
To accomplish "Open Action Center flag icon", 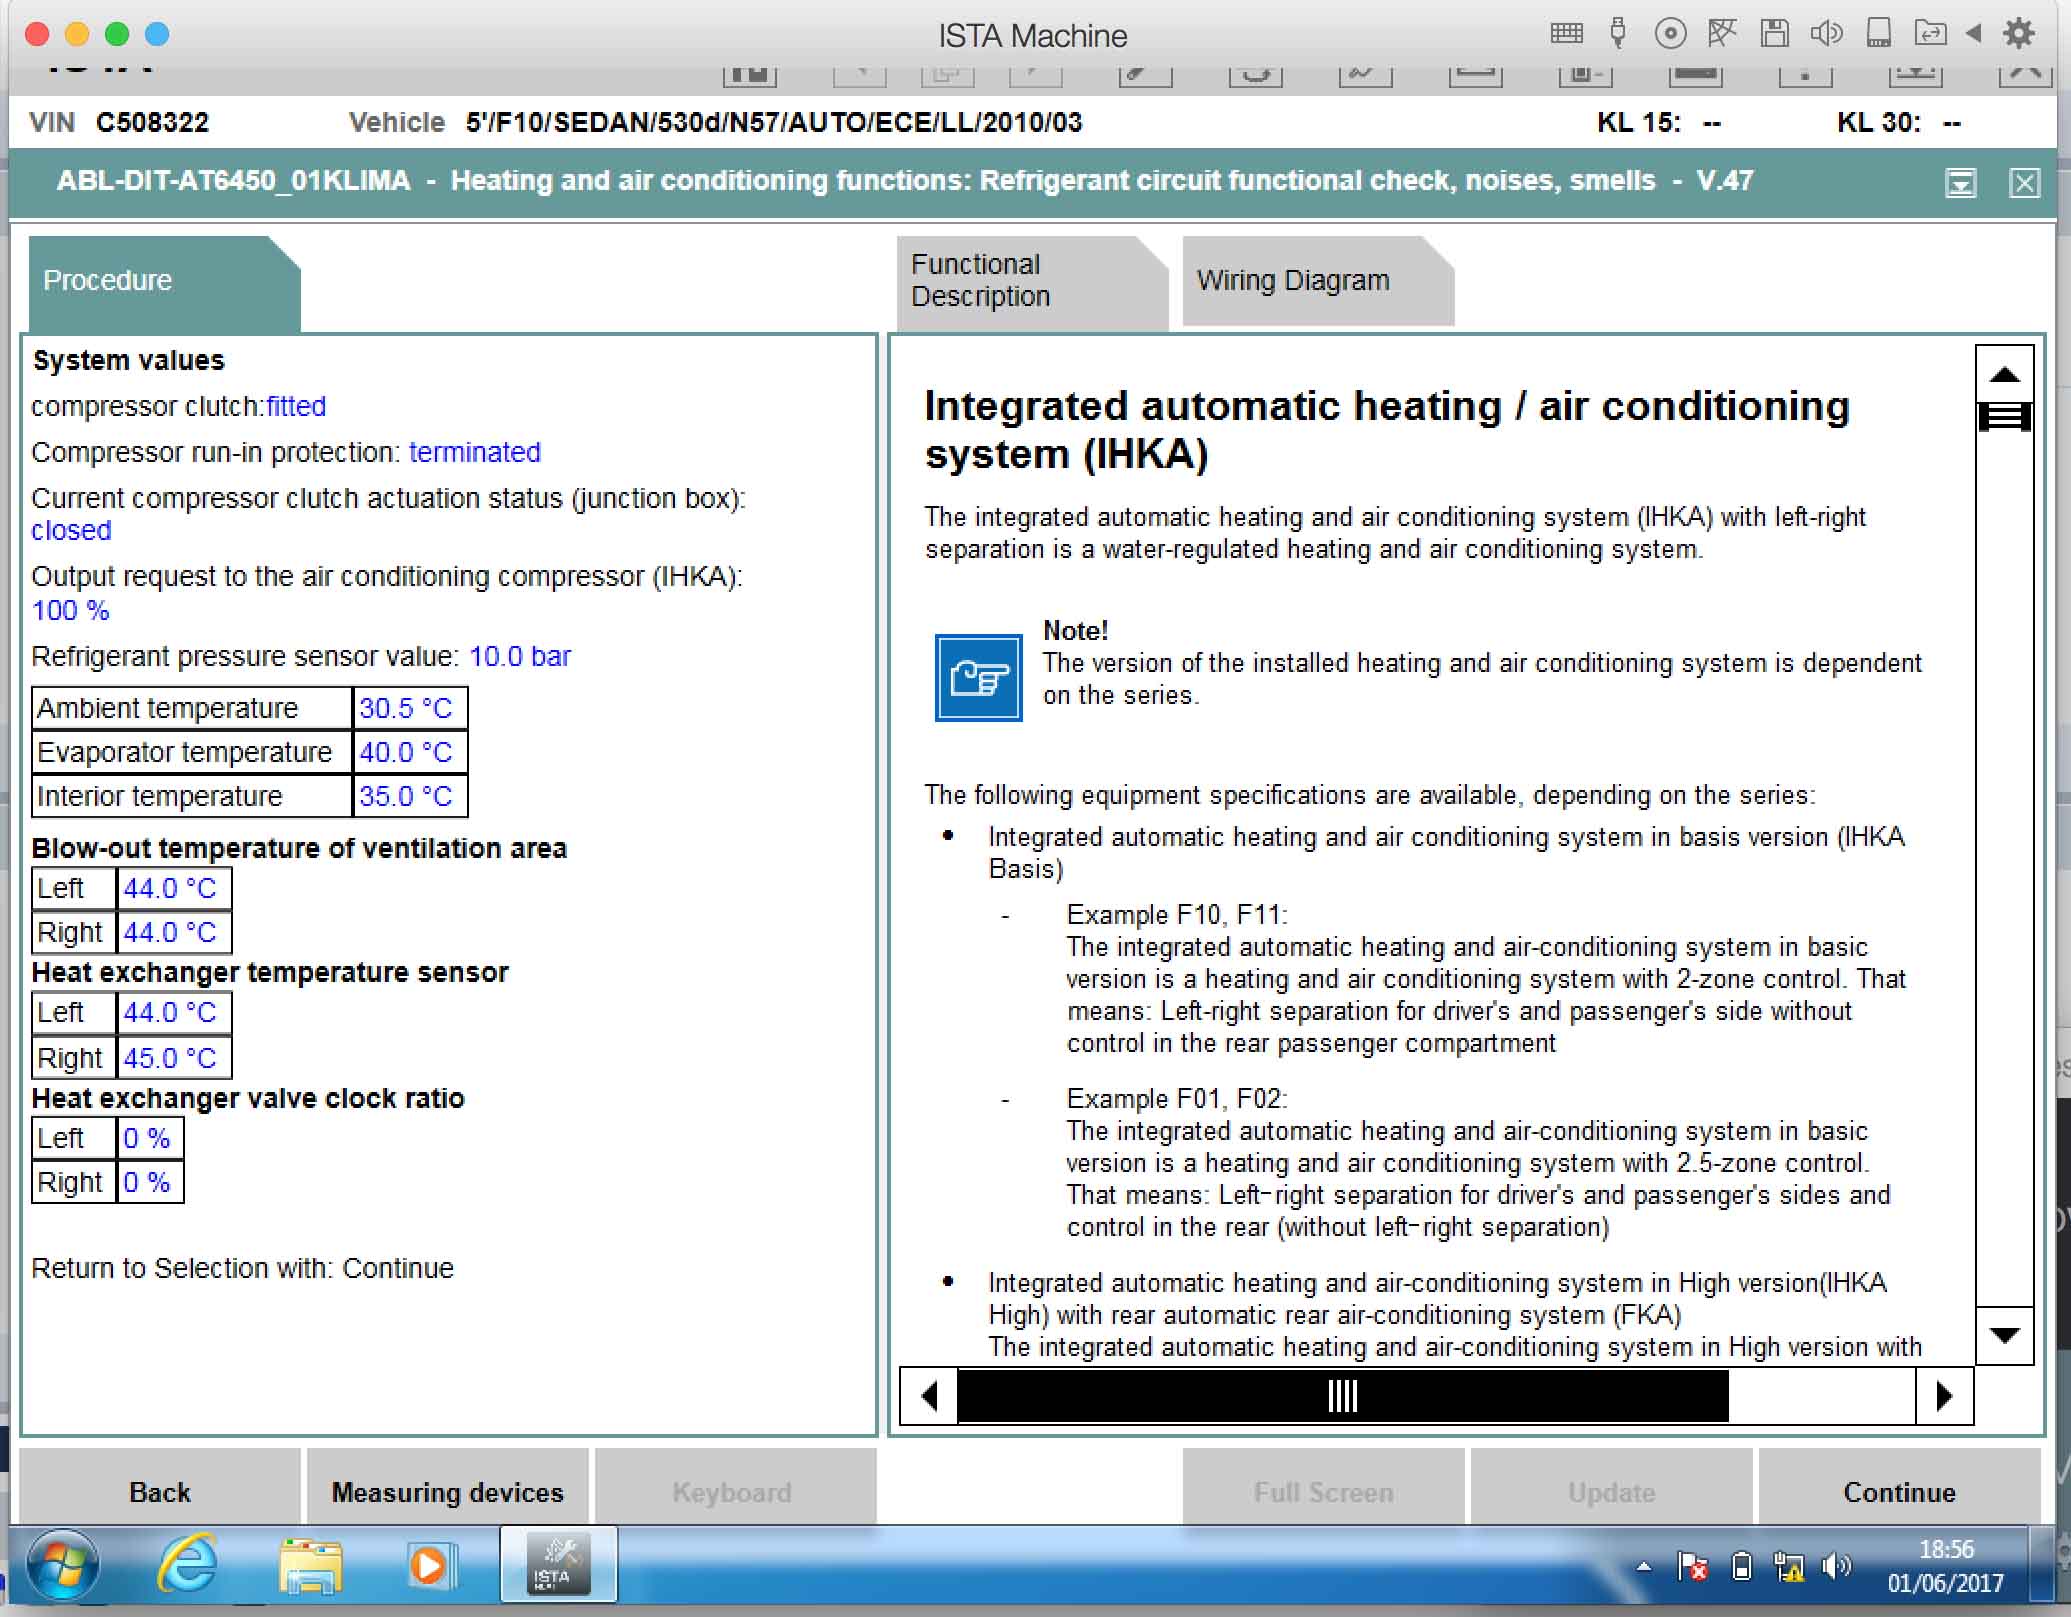I will (1692, 1567).
